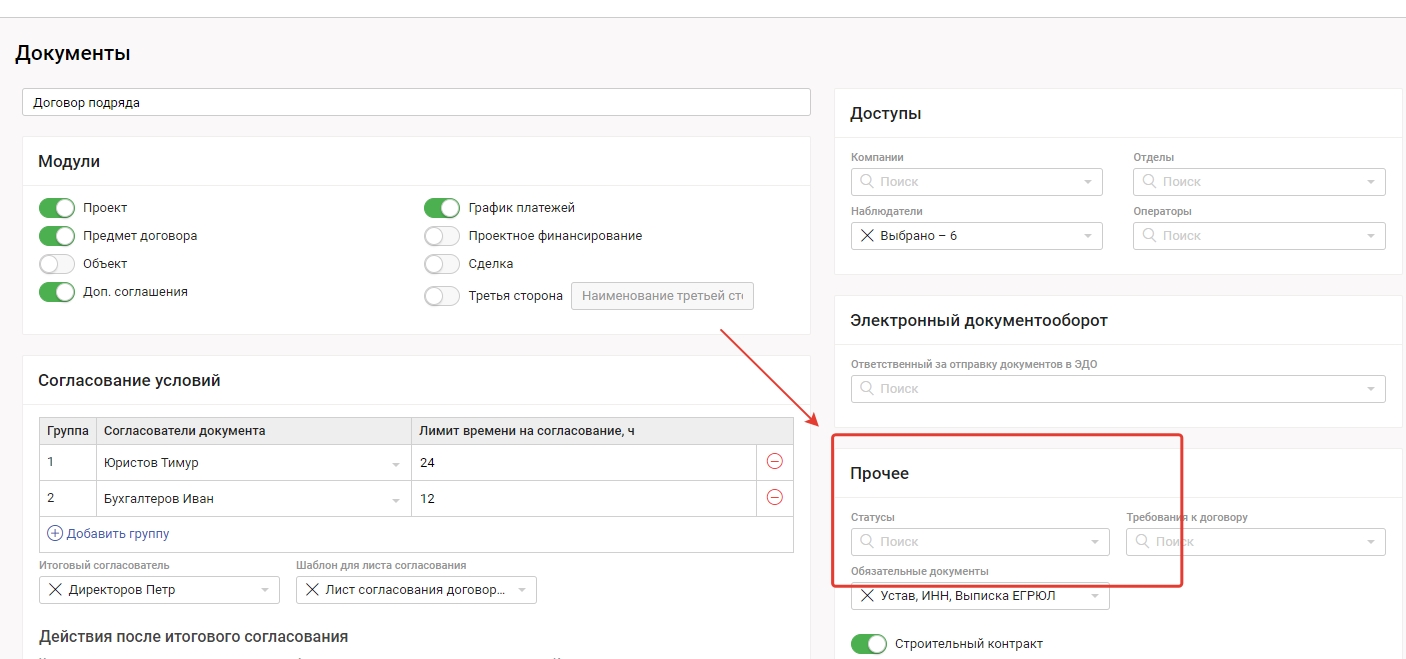Click the Наименование третьей стороны field
1406x659 pixels.
pyautogui.click(x=662, y=296)
